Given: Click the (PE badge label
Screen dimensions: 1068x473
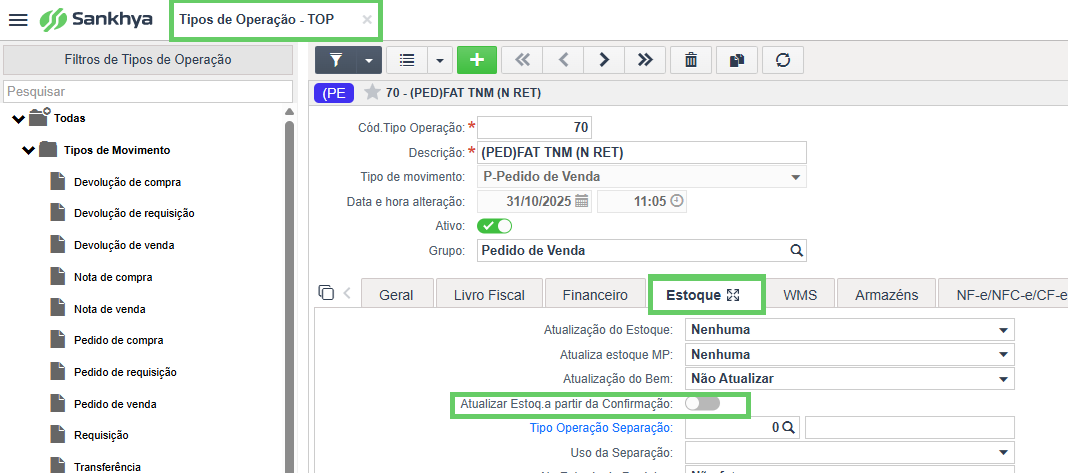Looking at the screenshot, I should pyautogui.click(x=334, y=93).
